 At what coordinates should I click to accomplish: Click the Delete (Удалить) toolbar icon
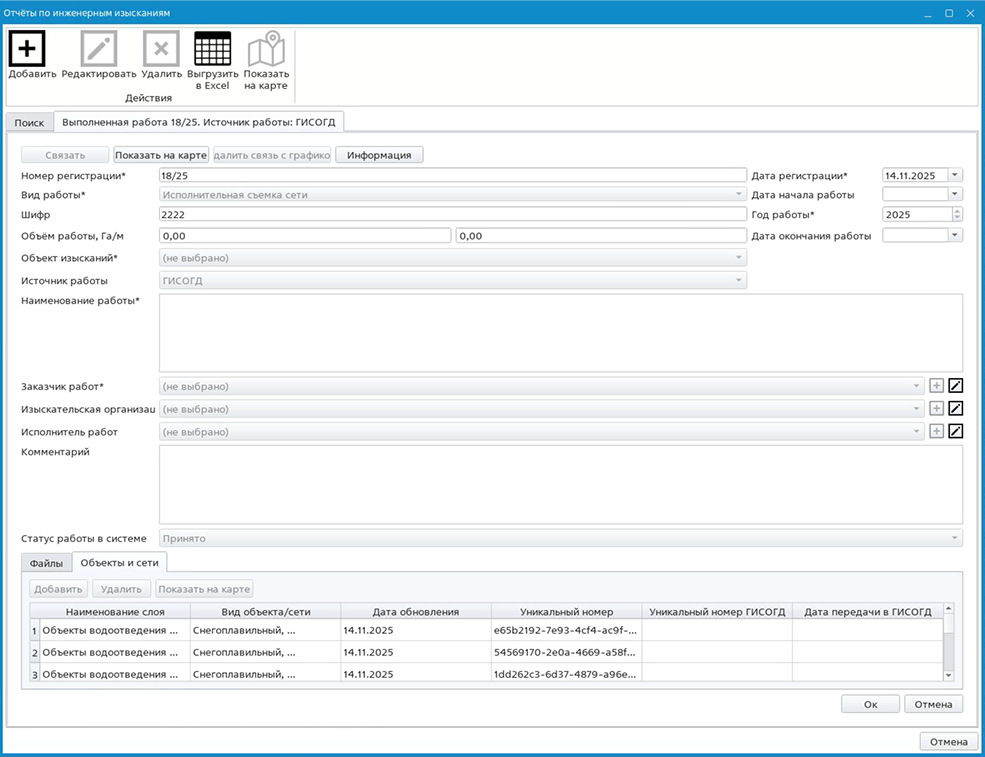click(161, 48)
